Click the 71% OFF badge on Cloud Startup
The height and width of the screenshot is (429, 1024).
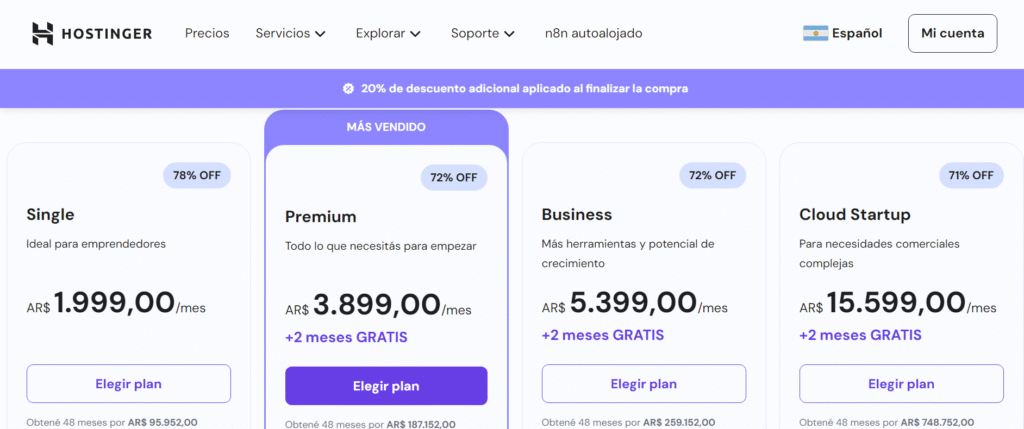971,175
